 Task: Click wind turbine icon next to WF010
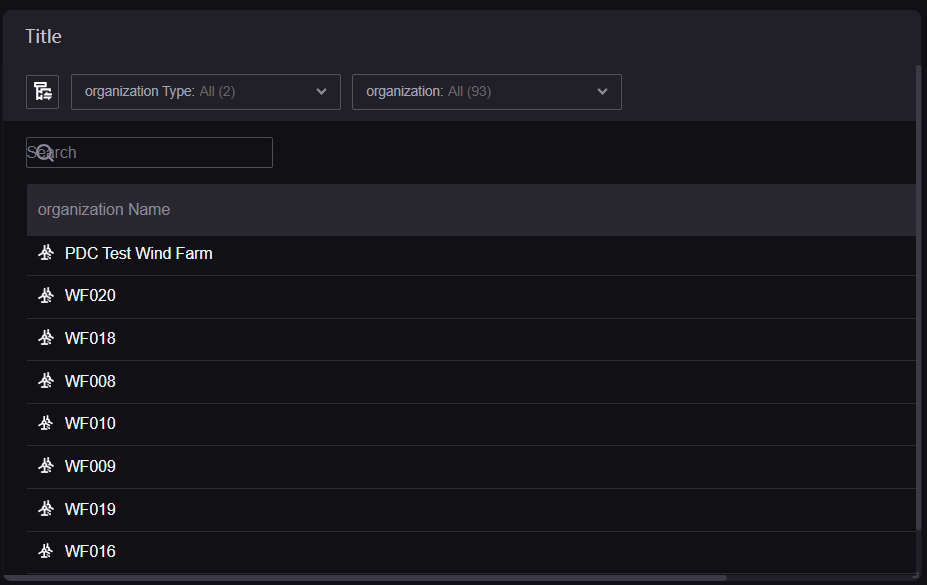click(46, 423)
